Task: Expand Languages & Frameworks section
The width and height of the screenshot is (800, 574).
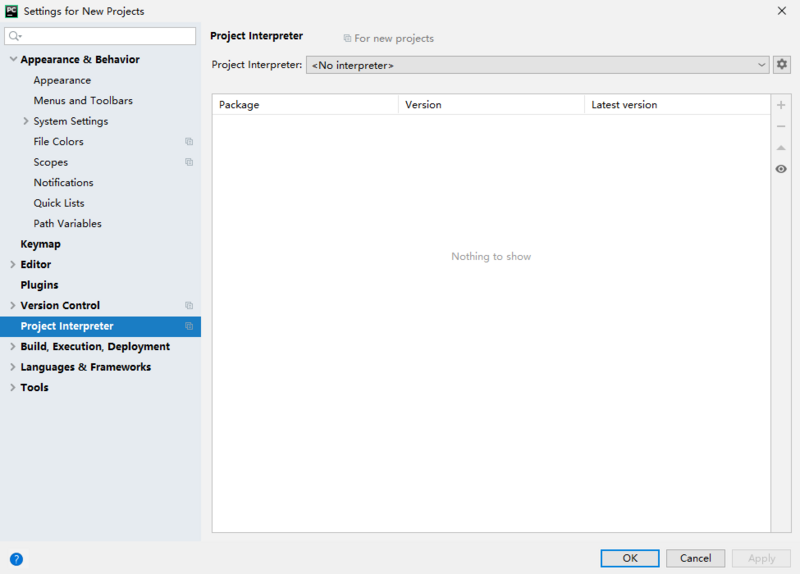Action: click(13, 367)
